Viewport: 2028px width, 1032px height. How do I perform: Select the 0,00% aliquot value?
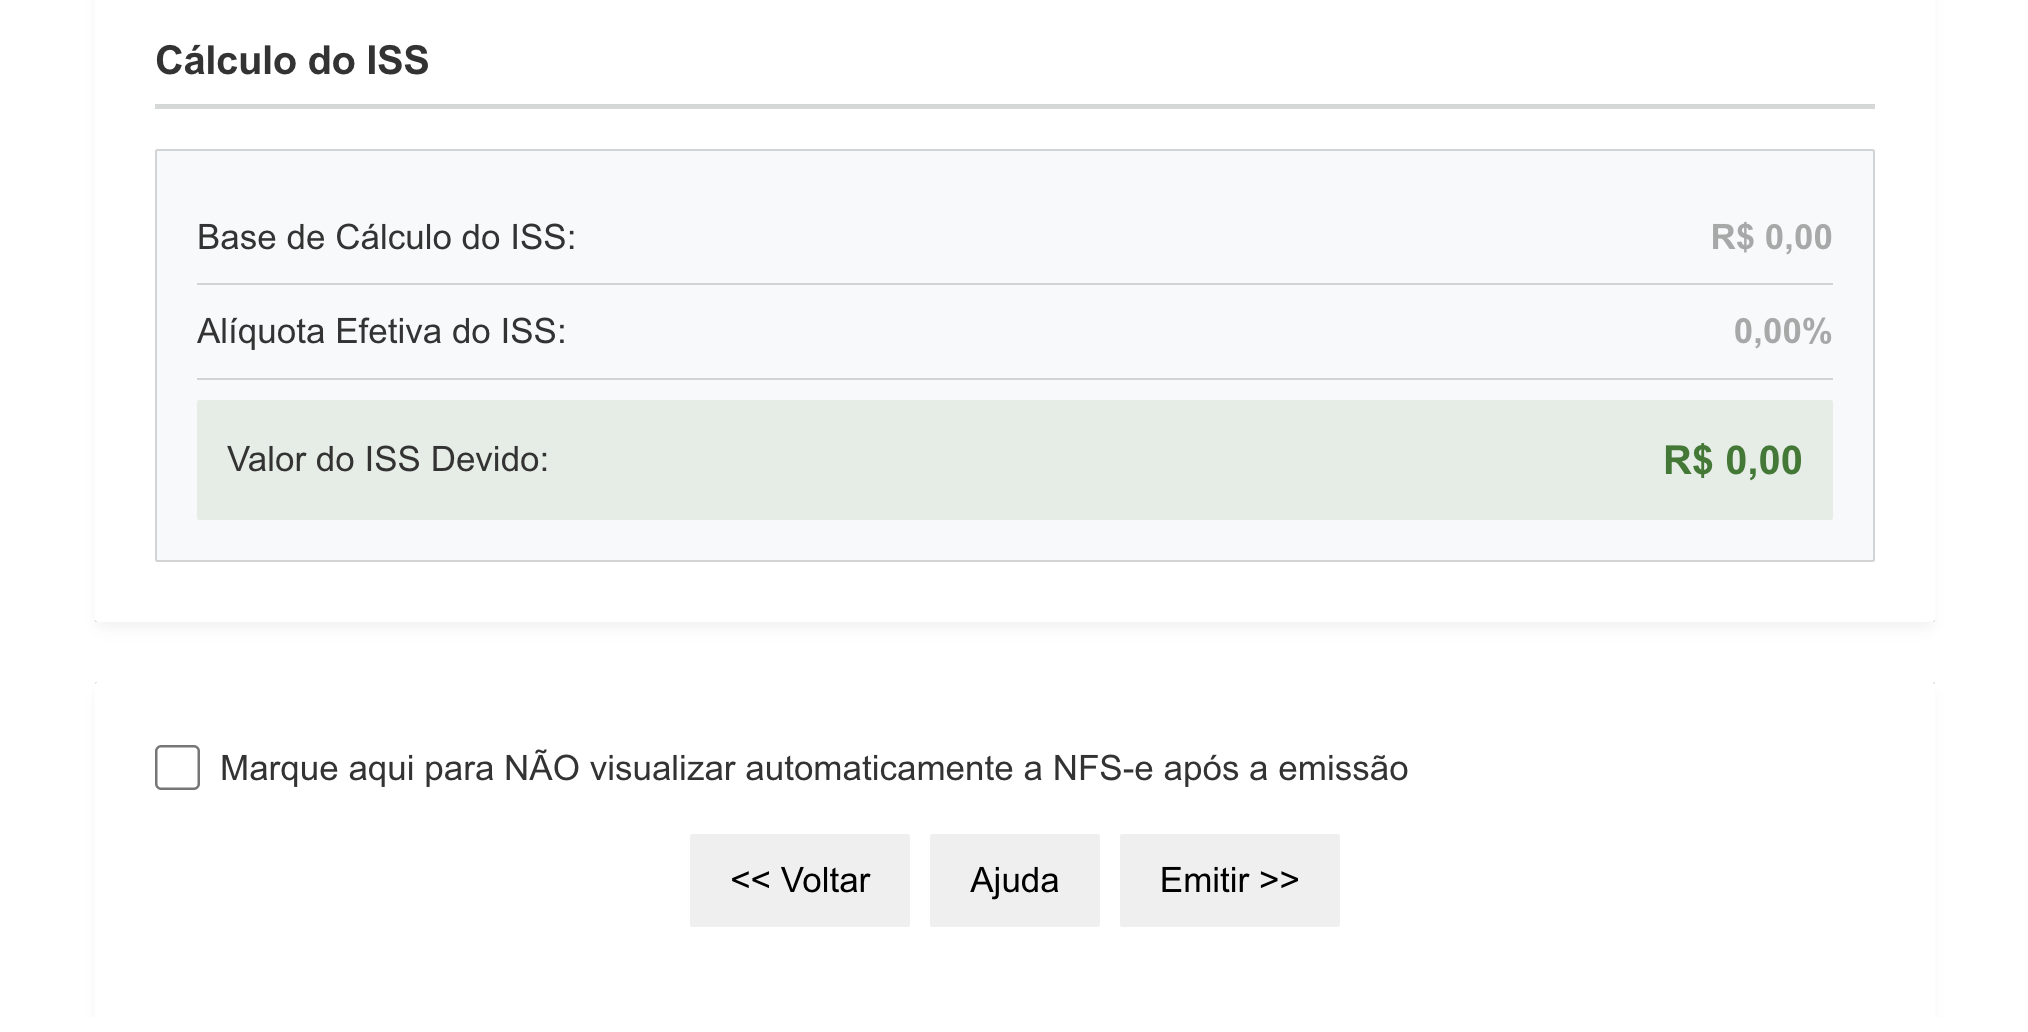1782,331
